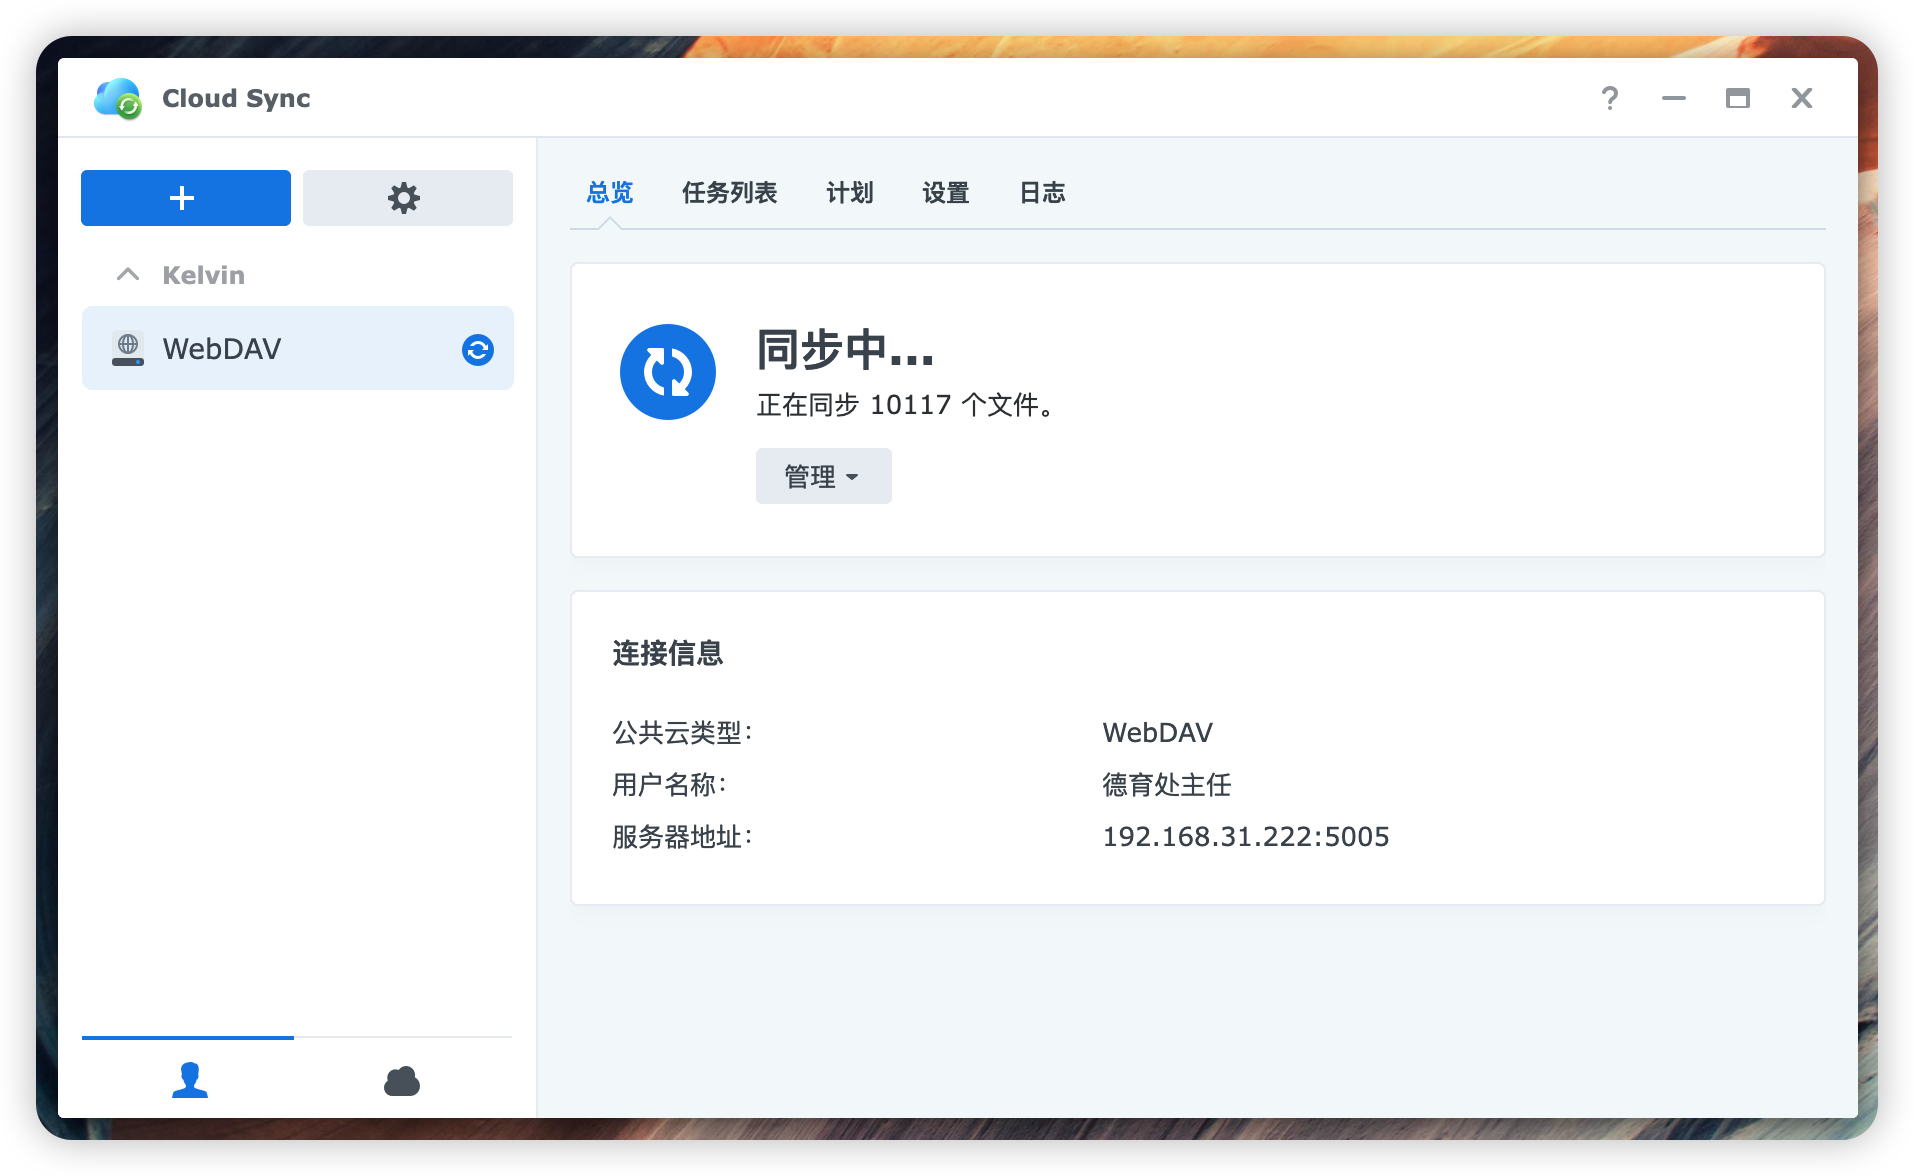Click the large blue syncing icon
1914x1176 pixels.
668,372
